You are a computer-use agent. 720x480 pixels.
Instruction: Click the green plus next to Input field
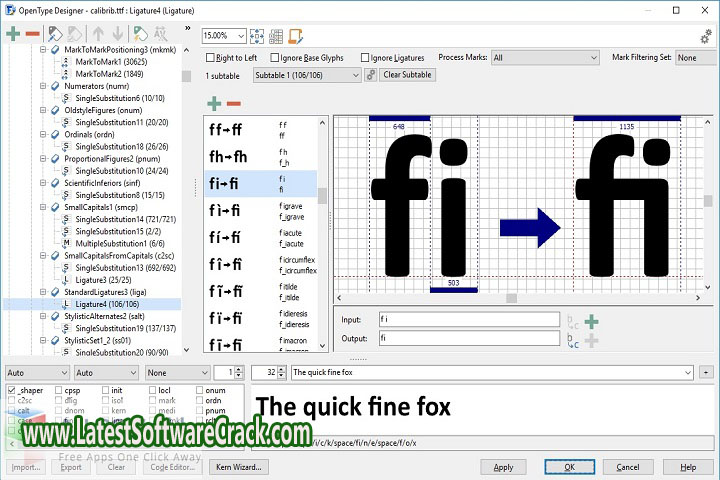(591, 322)
